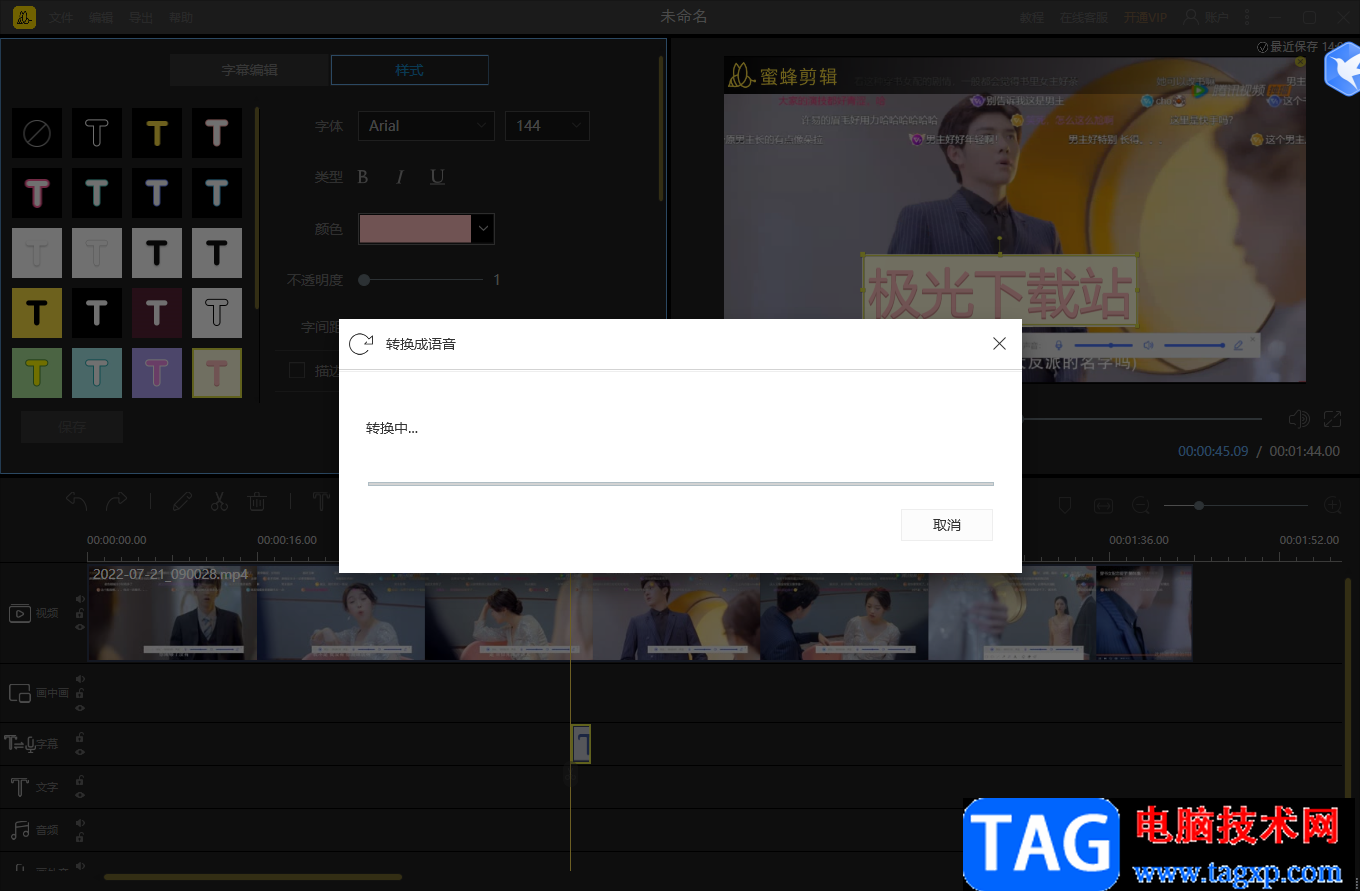Screen dimensions: 1360x891
Task: Switch to the 字幕编辑 tab
Action: click(250, 70)
